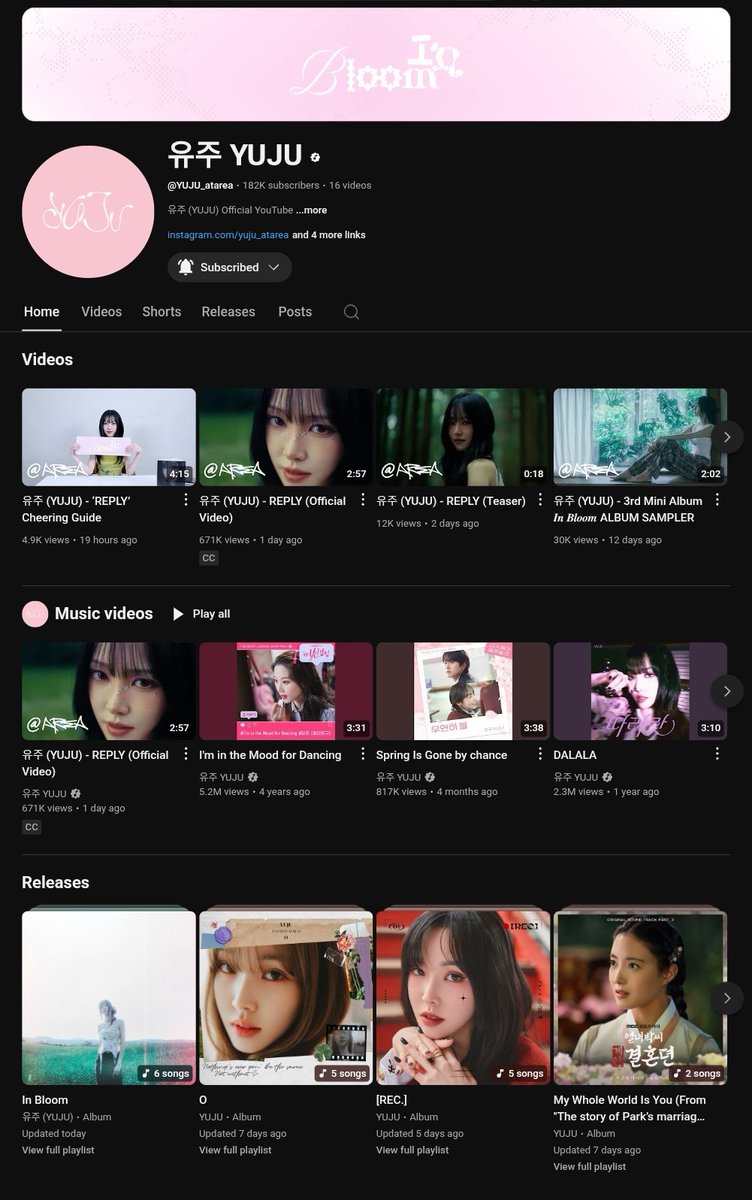752x1200 pixels.
Task: Open the Music videos section heading
Action: point(104,614)
